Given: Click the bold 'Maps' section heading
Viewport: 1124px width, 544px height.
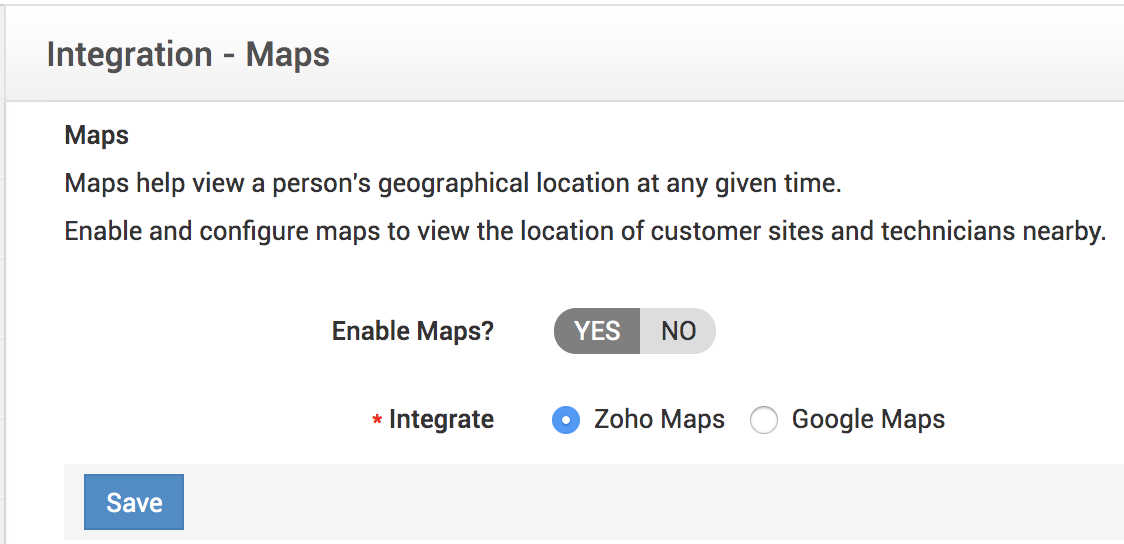Looking at the screenshot, I should point(97,134).
